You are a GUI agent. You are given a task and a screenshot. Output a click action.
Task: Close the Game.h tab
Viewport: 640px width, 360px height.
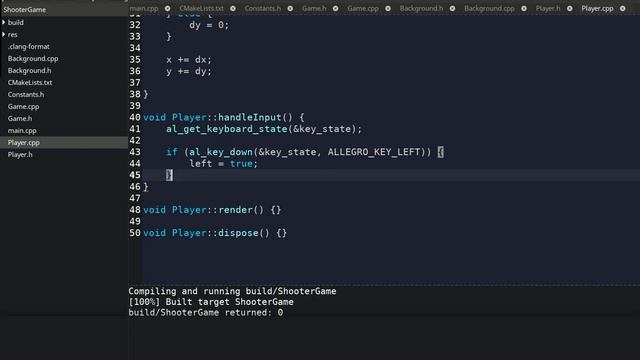pyautogui.click(x=335, y=9)
